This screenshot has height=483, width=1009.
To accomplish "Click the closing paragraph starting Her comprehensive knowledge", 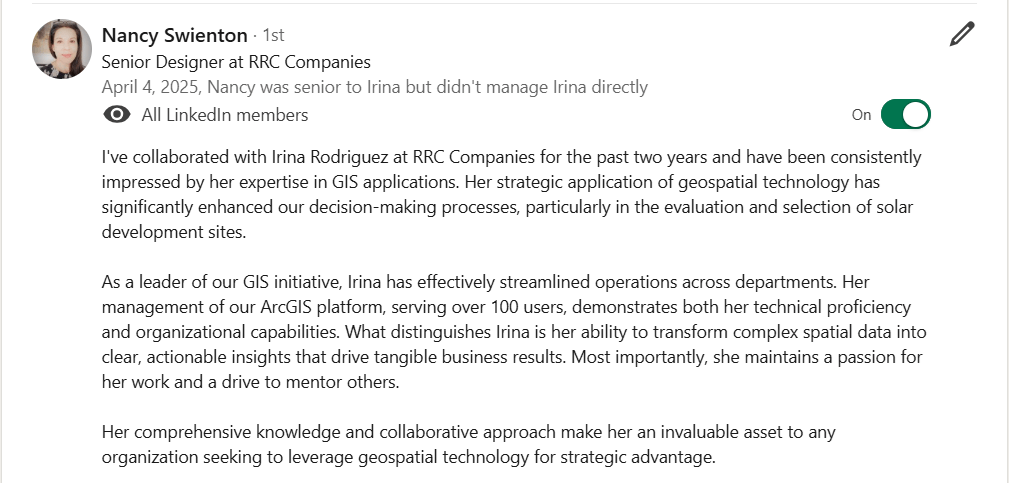I will (468, 444).
